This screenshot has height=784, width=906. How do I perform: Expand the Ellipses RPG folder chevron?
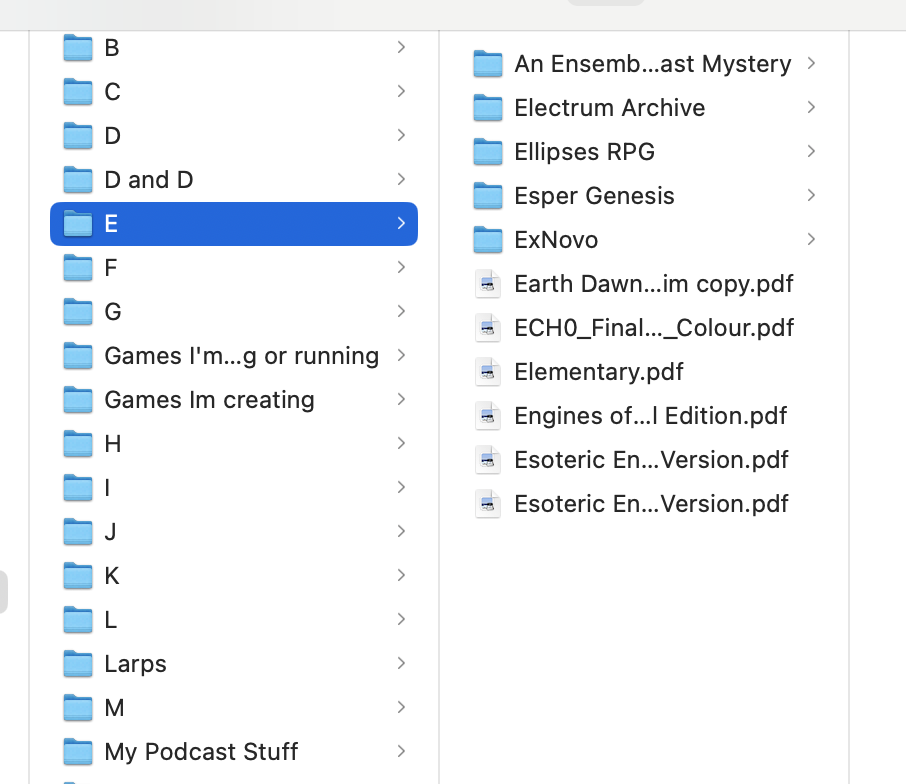811,151
